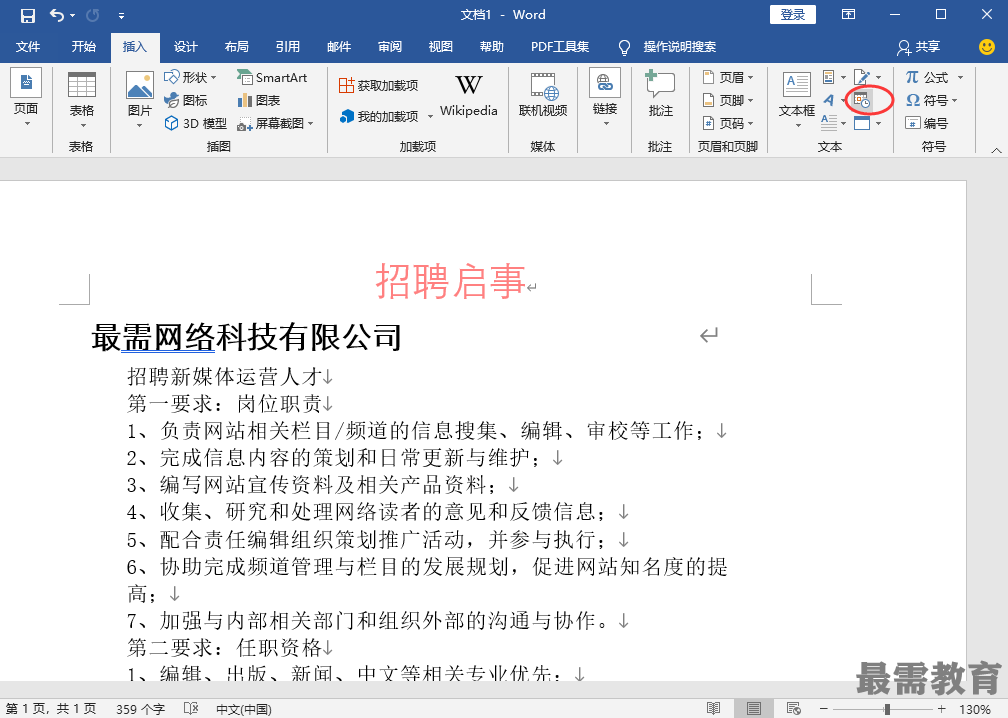Image resolution: width=1008 pixels, height=718 pixels.
Task: Click the smiley feedback icon
Action: click(987, 46)
